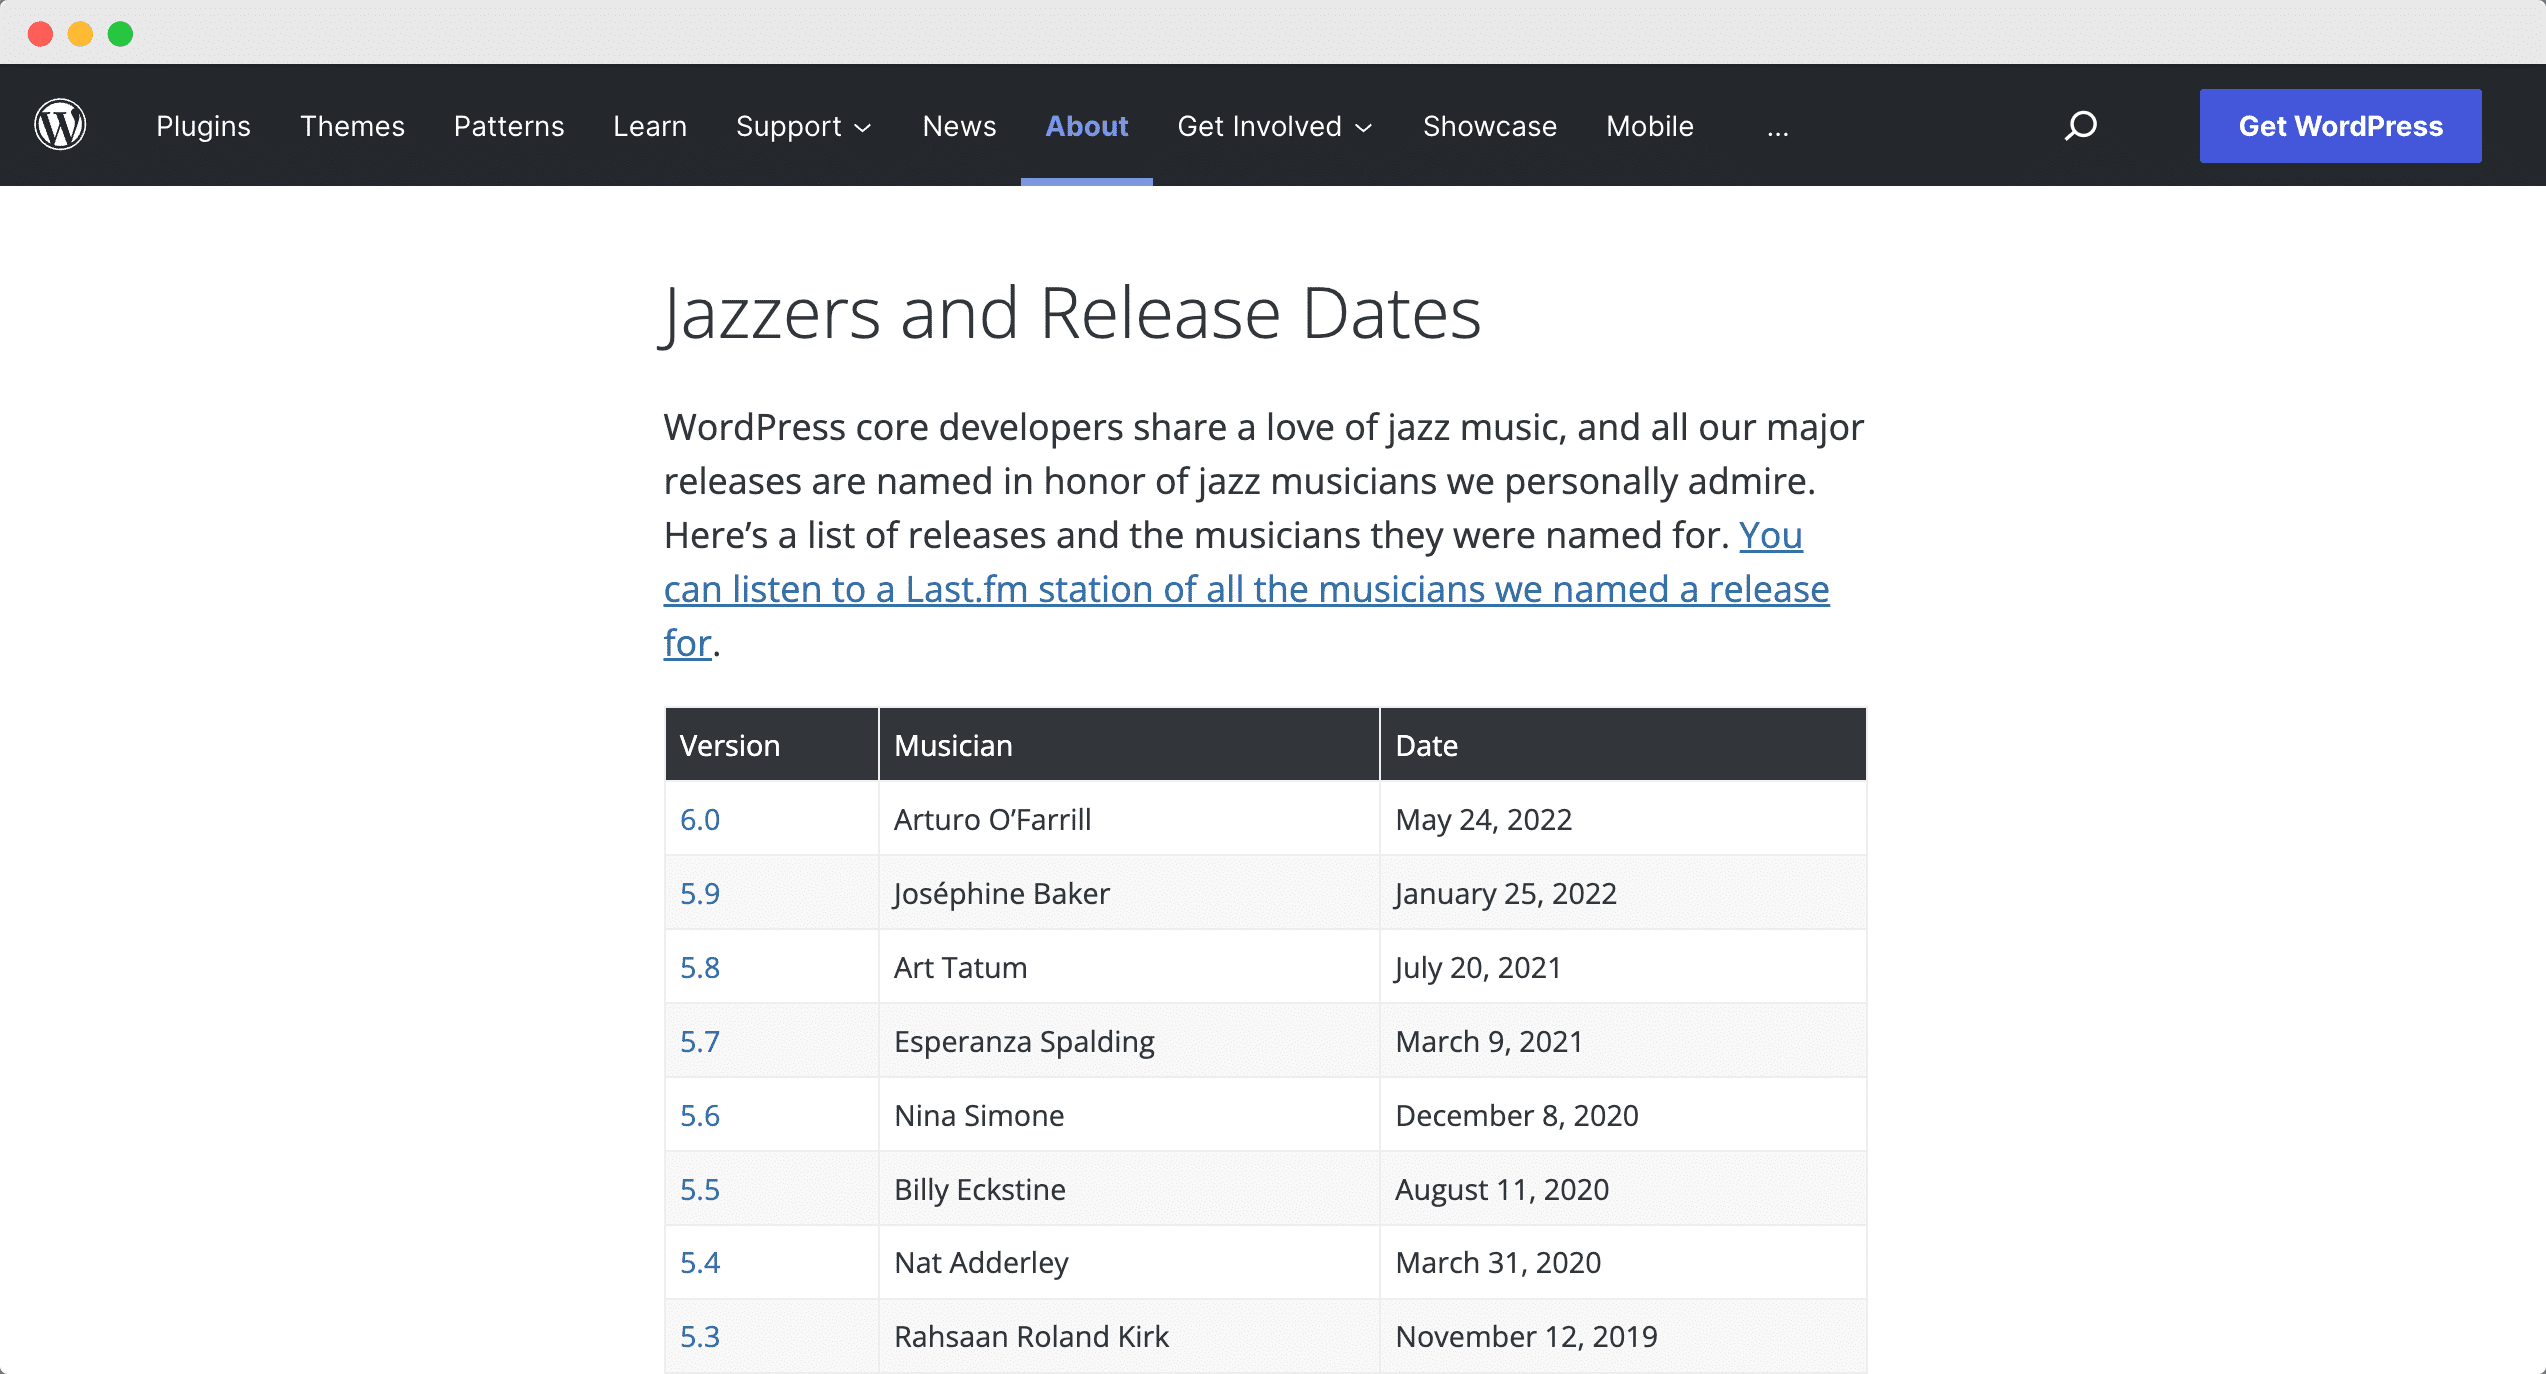
Task: Click the May 24, 2022 date
Action: (1484, 819)
